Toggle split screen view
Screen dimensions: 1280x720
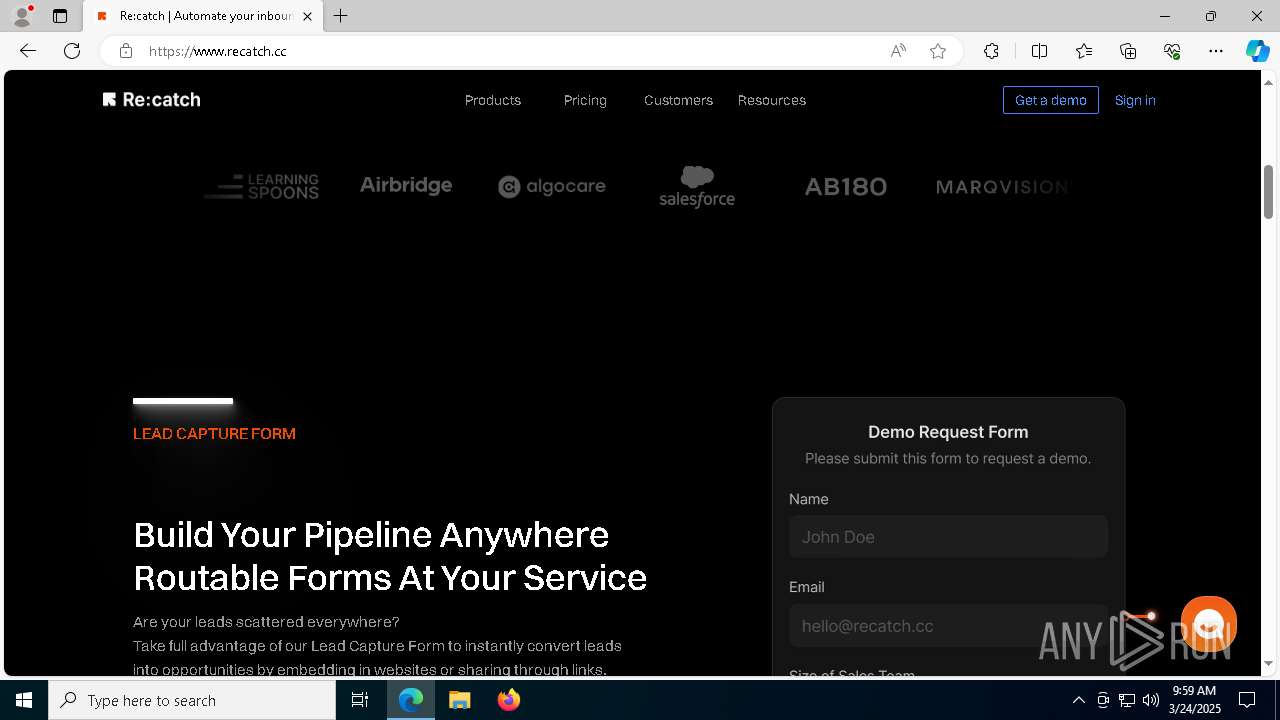tap(1039, 51)
